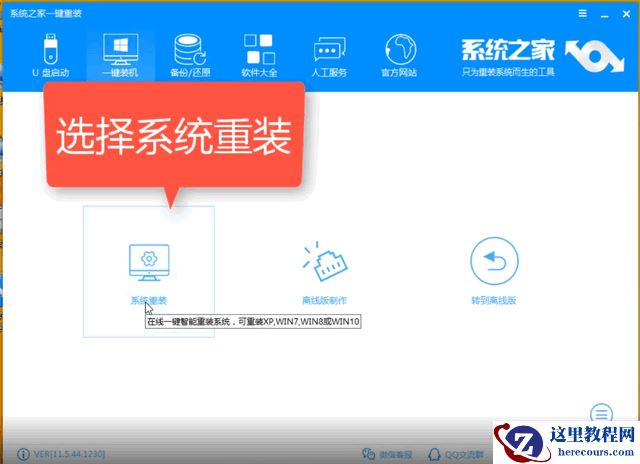Click the round list button at bottom right
Screen dimensions: 640x464
point(601,413)
